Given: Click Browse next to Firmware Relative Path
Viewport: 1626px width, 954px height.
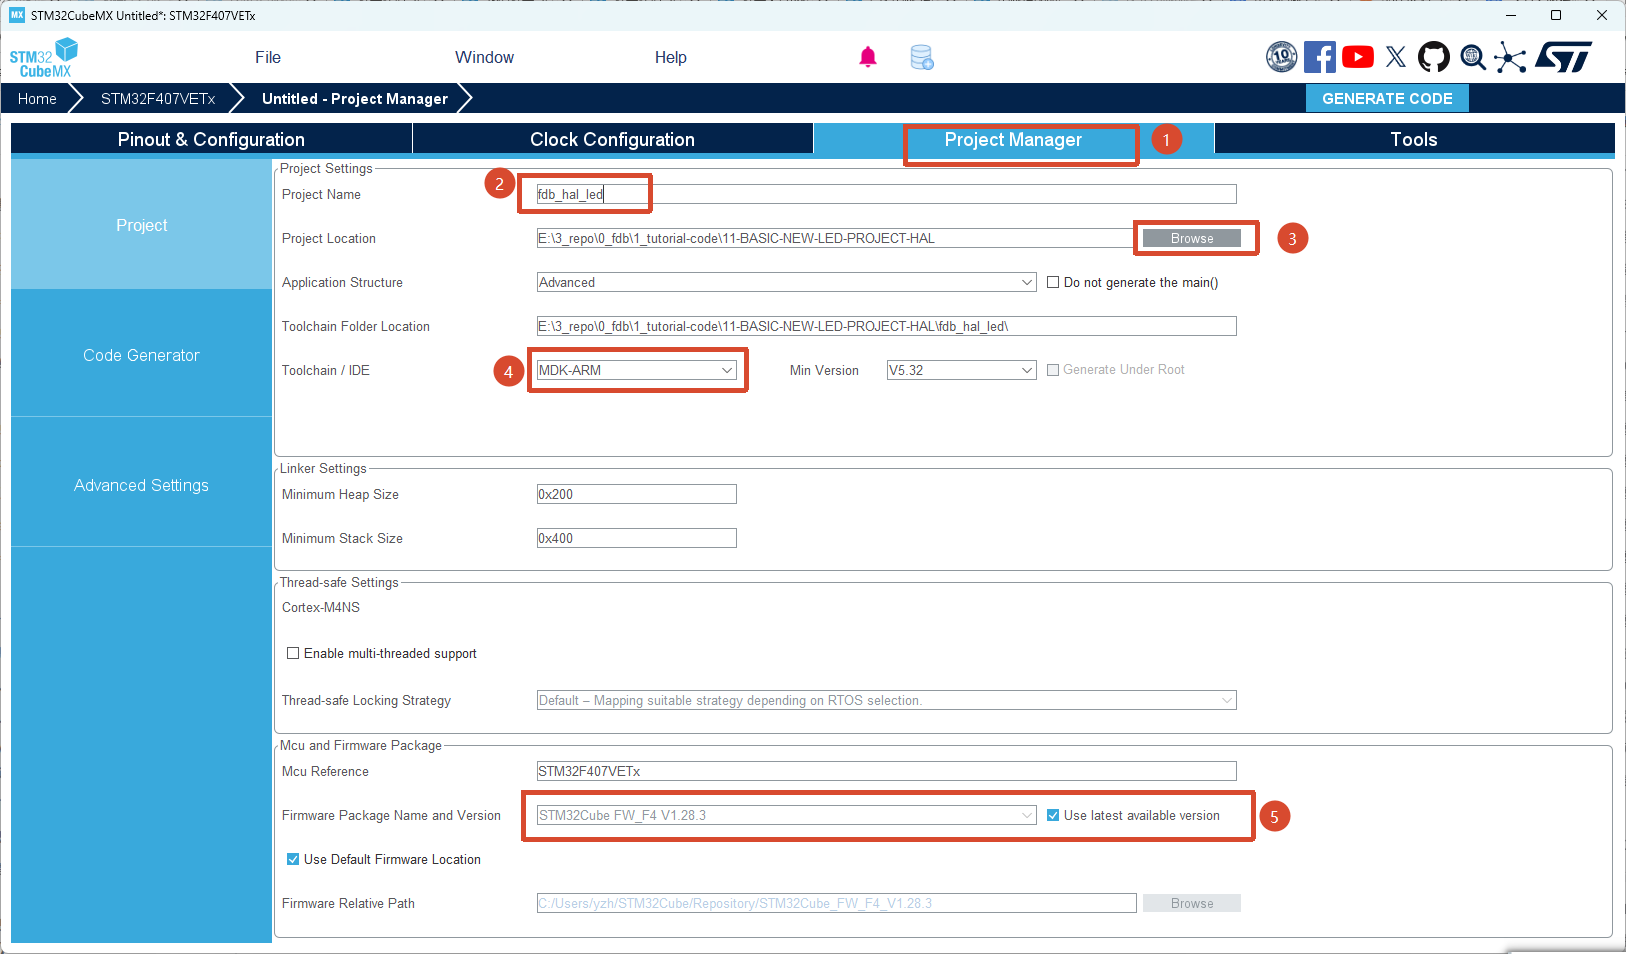Looking at the screenshot, I should [1192, 903].
